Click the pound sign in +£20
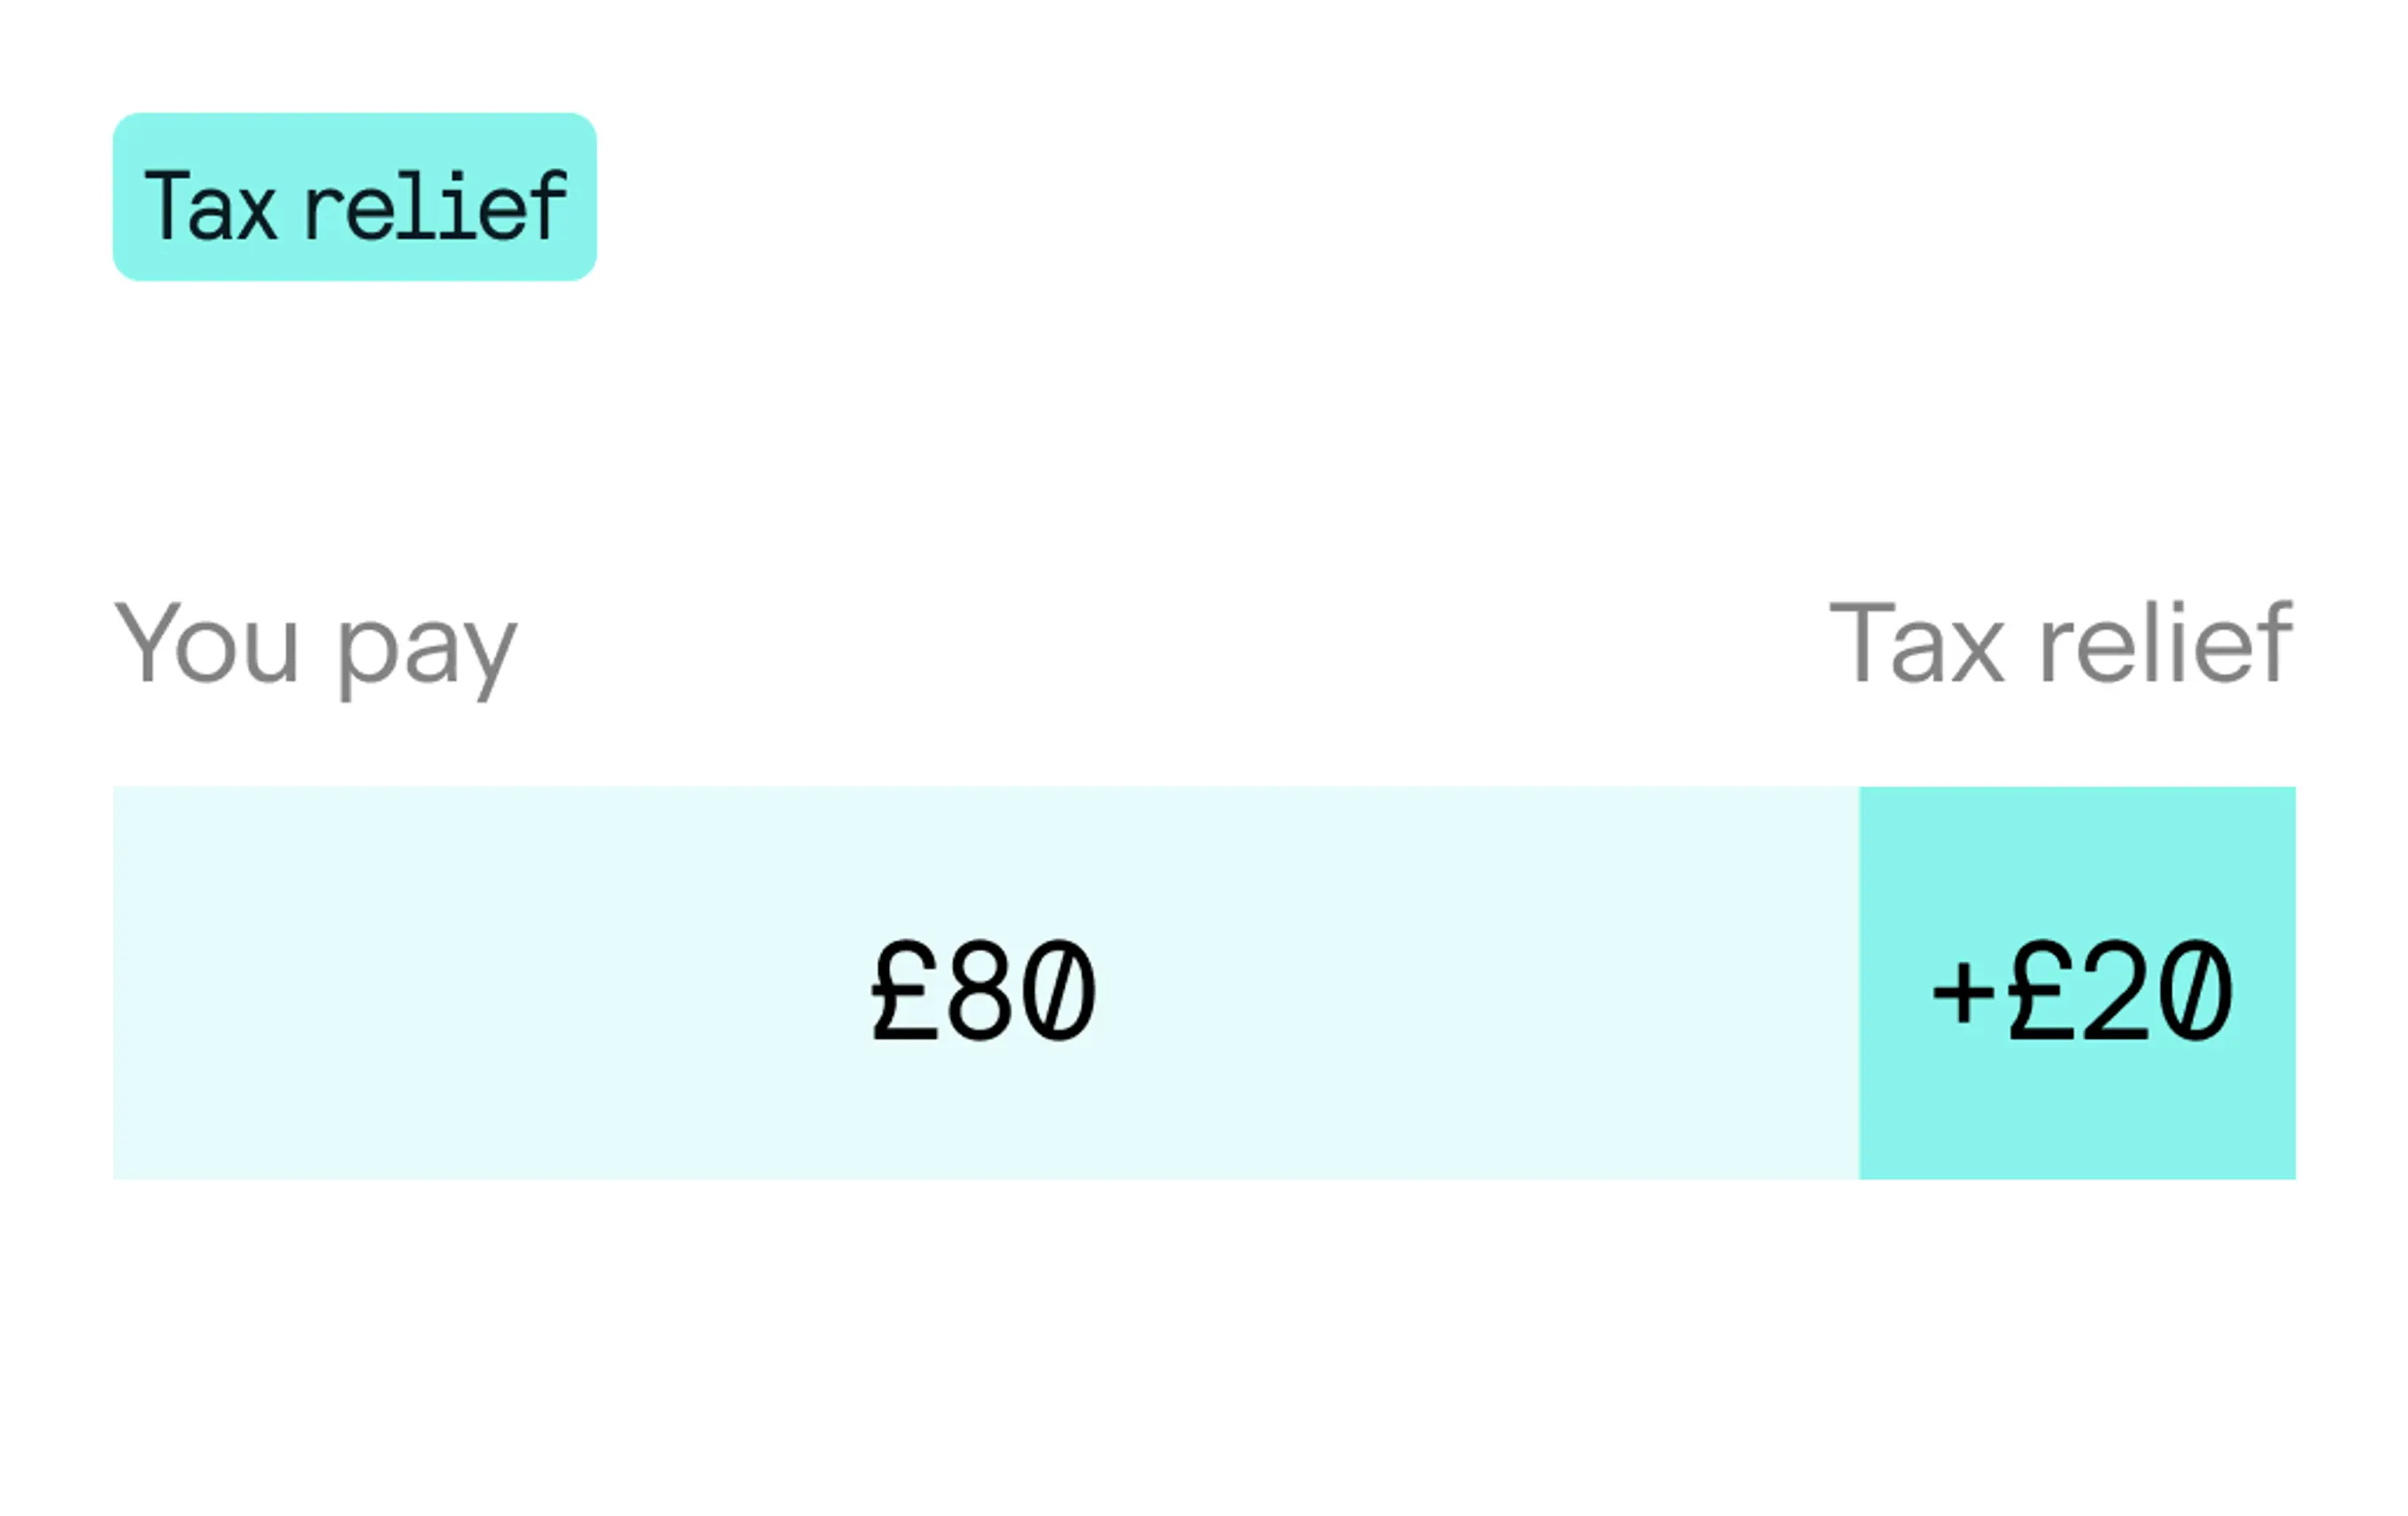This screenshot has width=2408, height=1516. (x=2041, y=990)
